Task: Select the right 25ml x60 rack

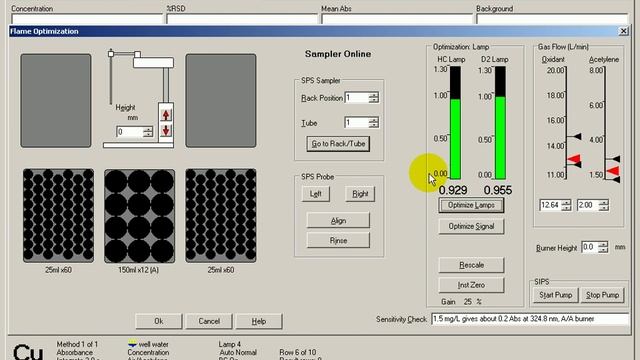Action: [221, 216]
